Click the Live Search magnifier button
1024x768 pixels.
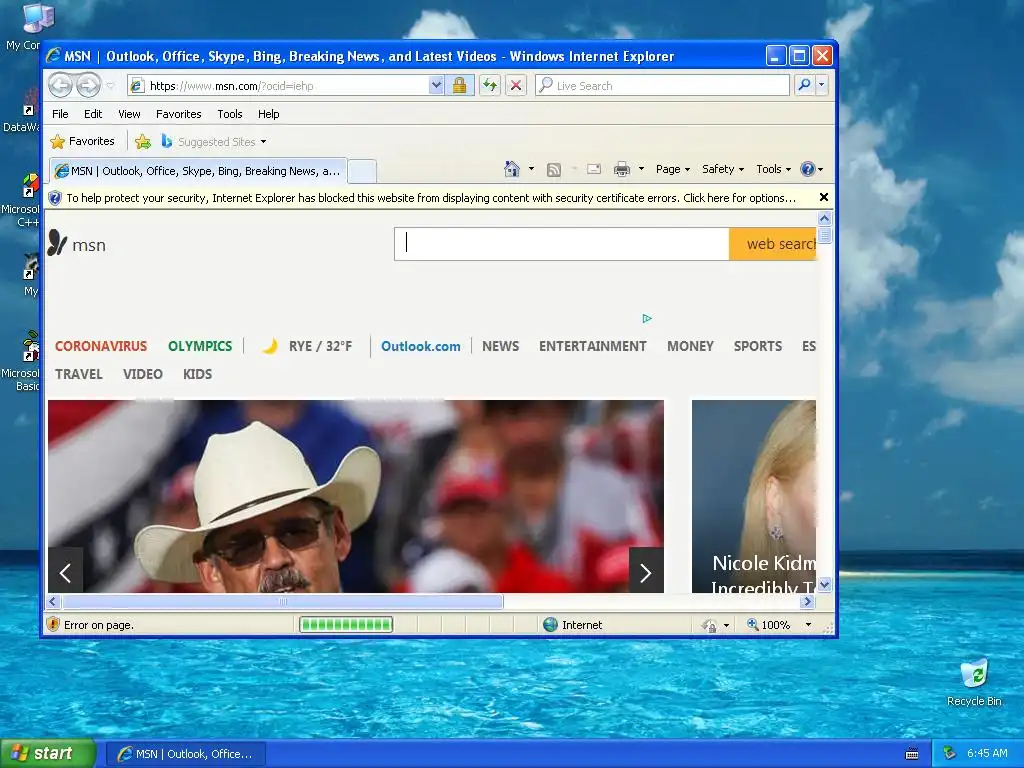coord(804,86)
